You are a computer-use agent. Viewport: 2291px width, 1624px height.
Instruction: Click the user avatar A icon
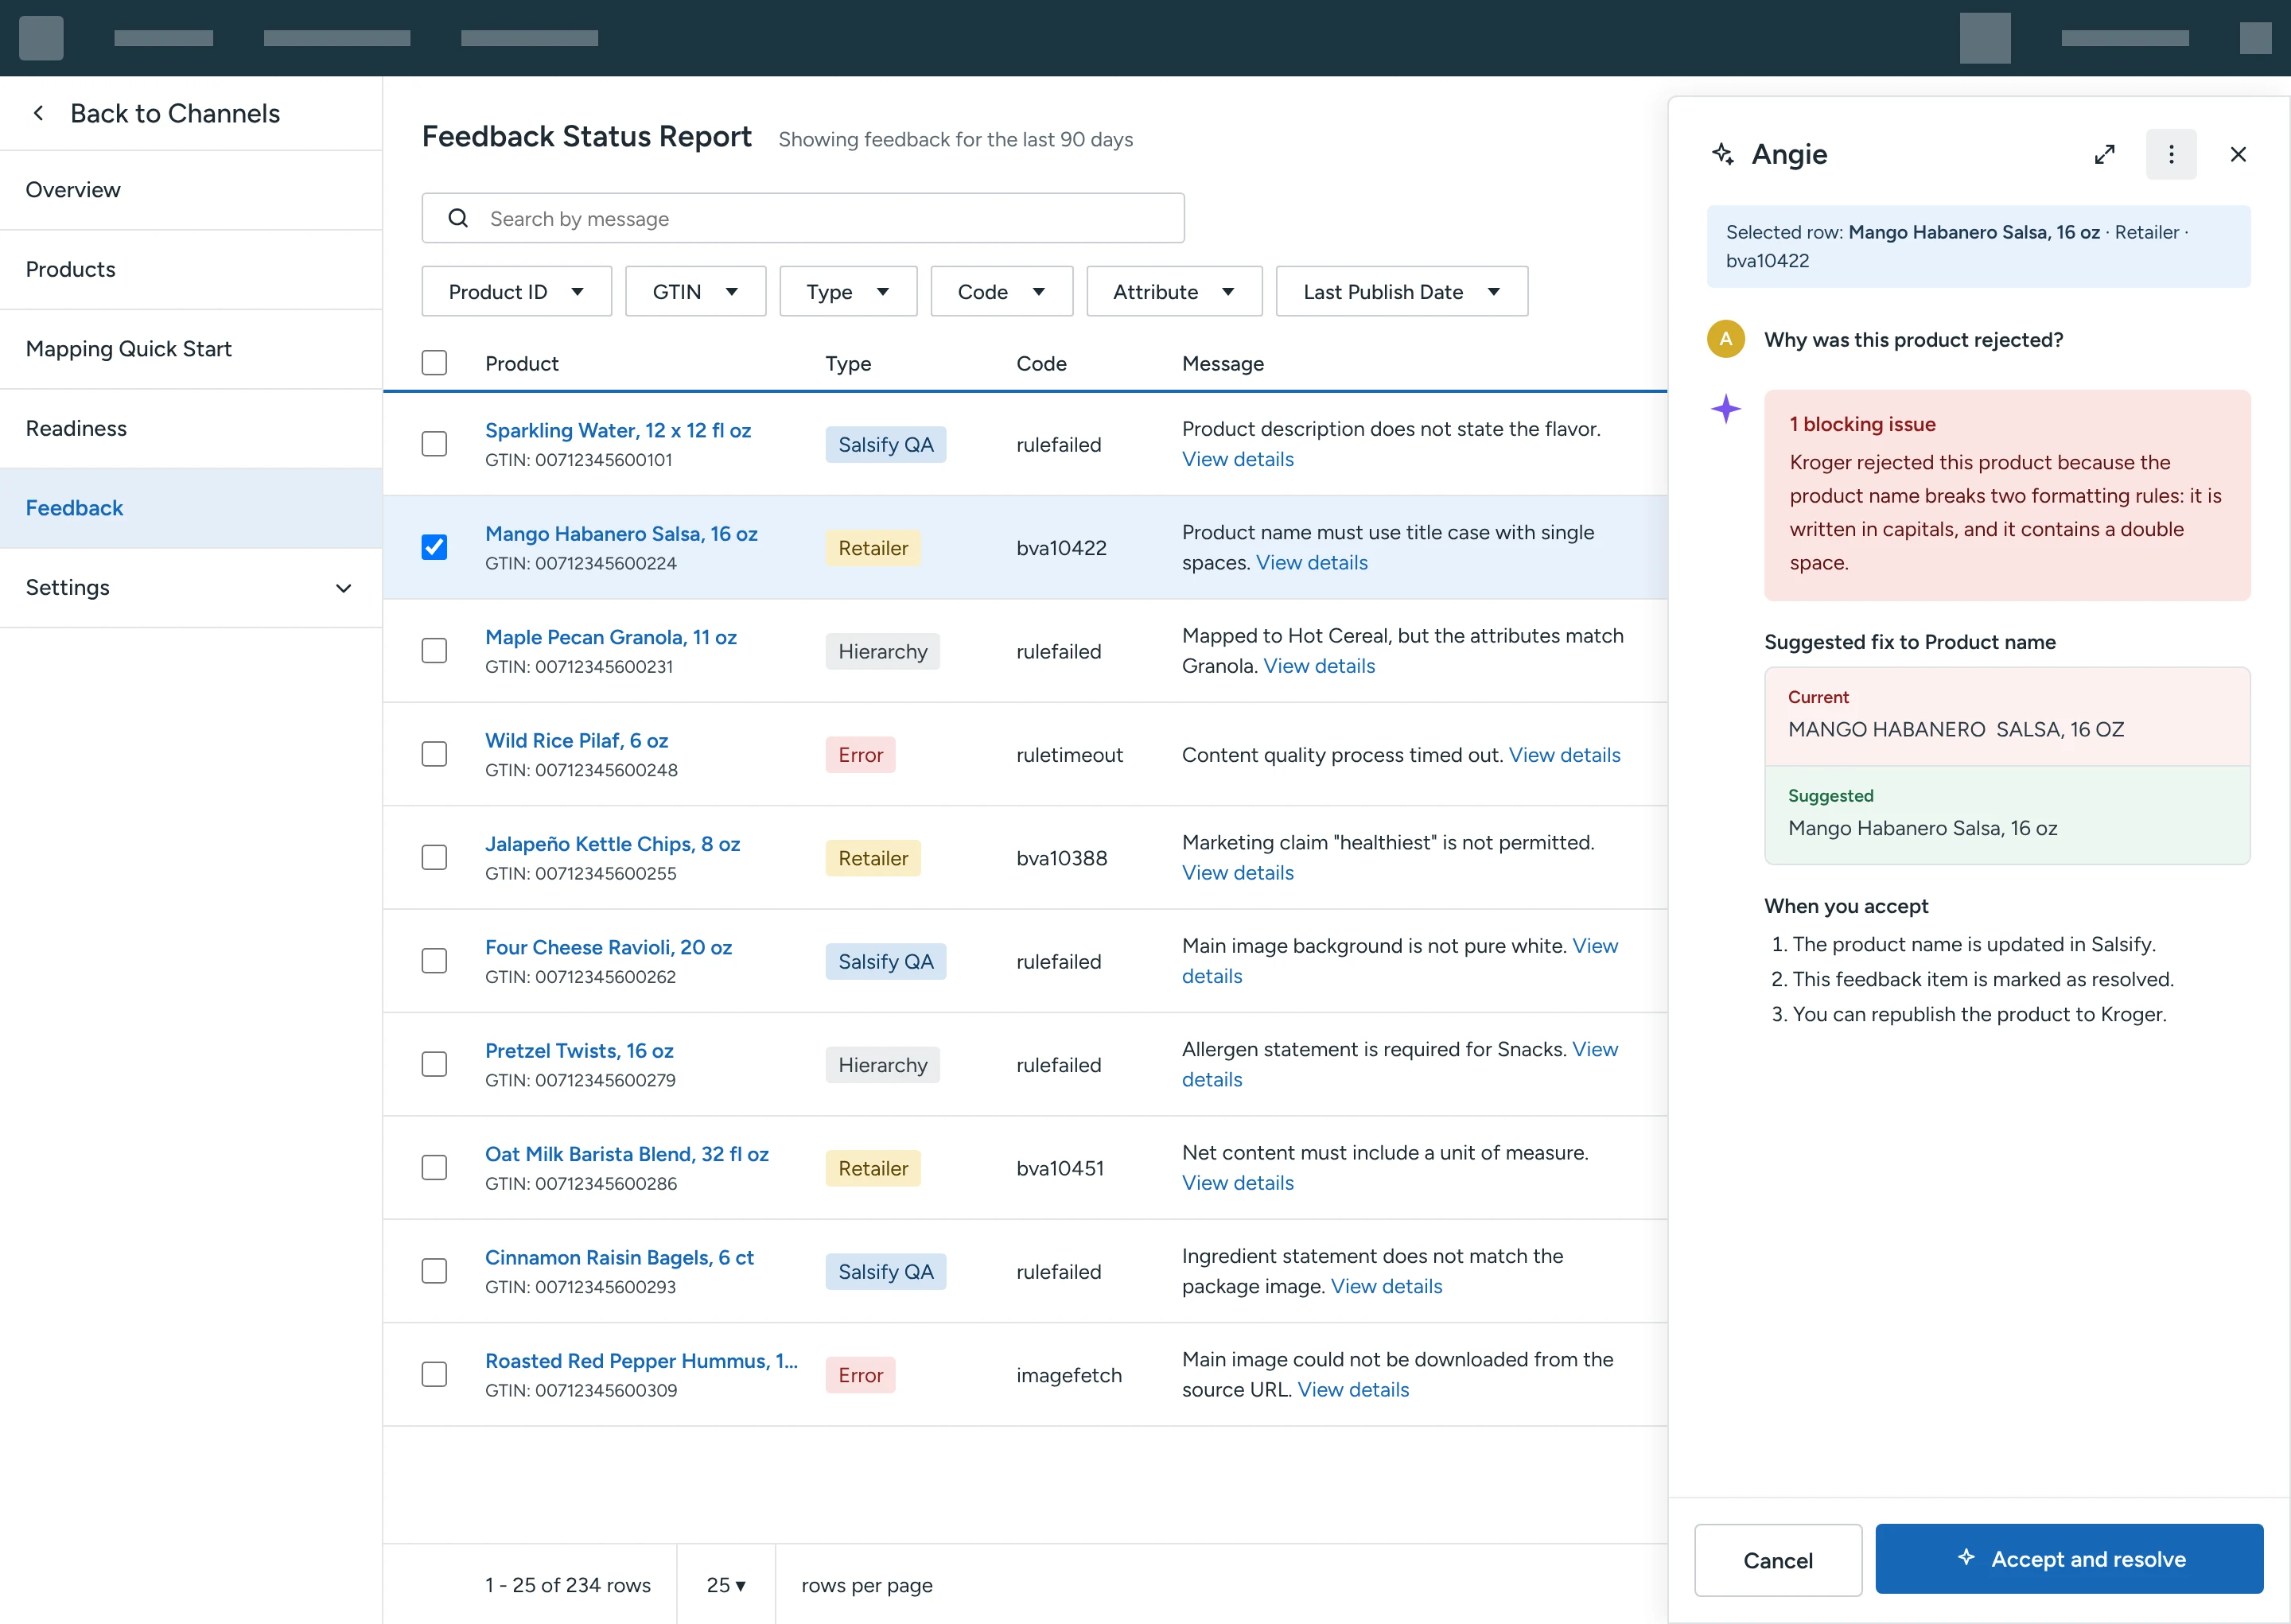click(x=1725, y=339)
